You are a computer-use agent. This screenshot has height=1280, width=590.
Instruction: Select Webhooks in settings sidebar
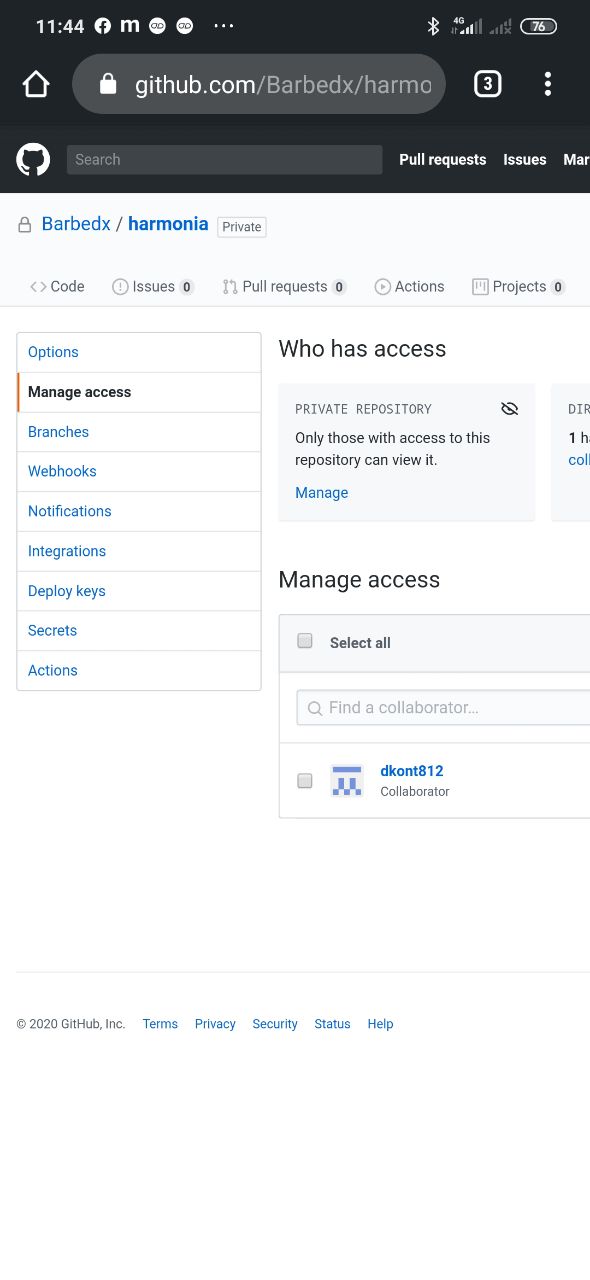(x=139, y=471)
